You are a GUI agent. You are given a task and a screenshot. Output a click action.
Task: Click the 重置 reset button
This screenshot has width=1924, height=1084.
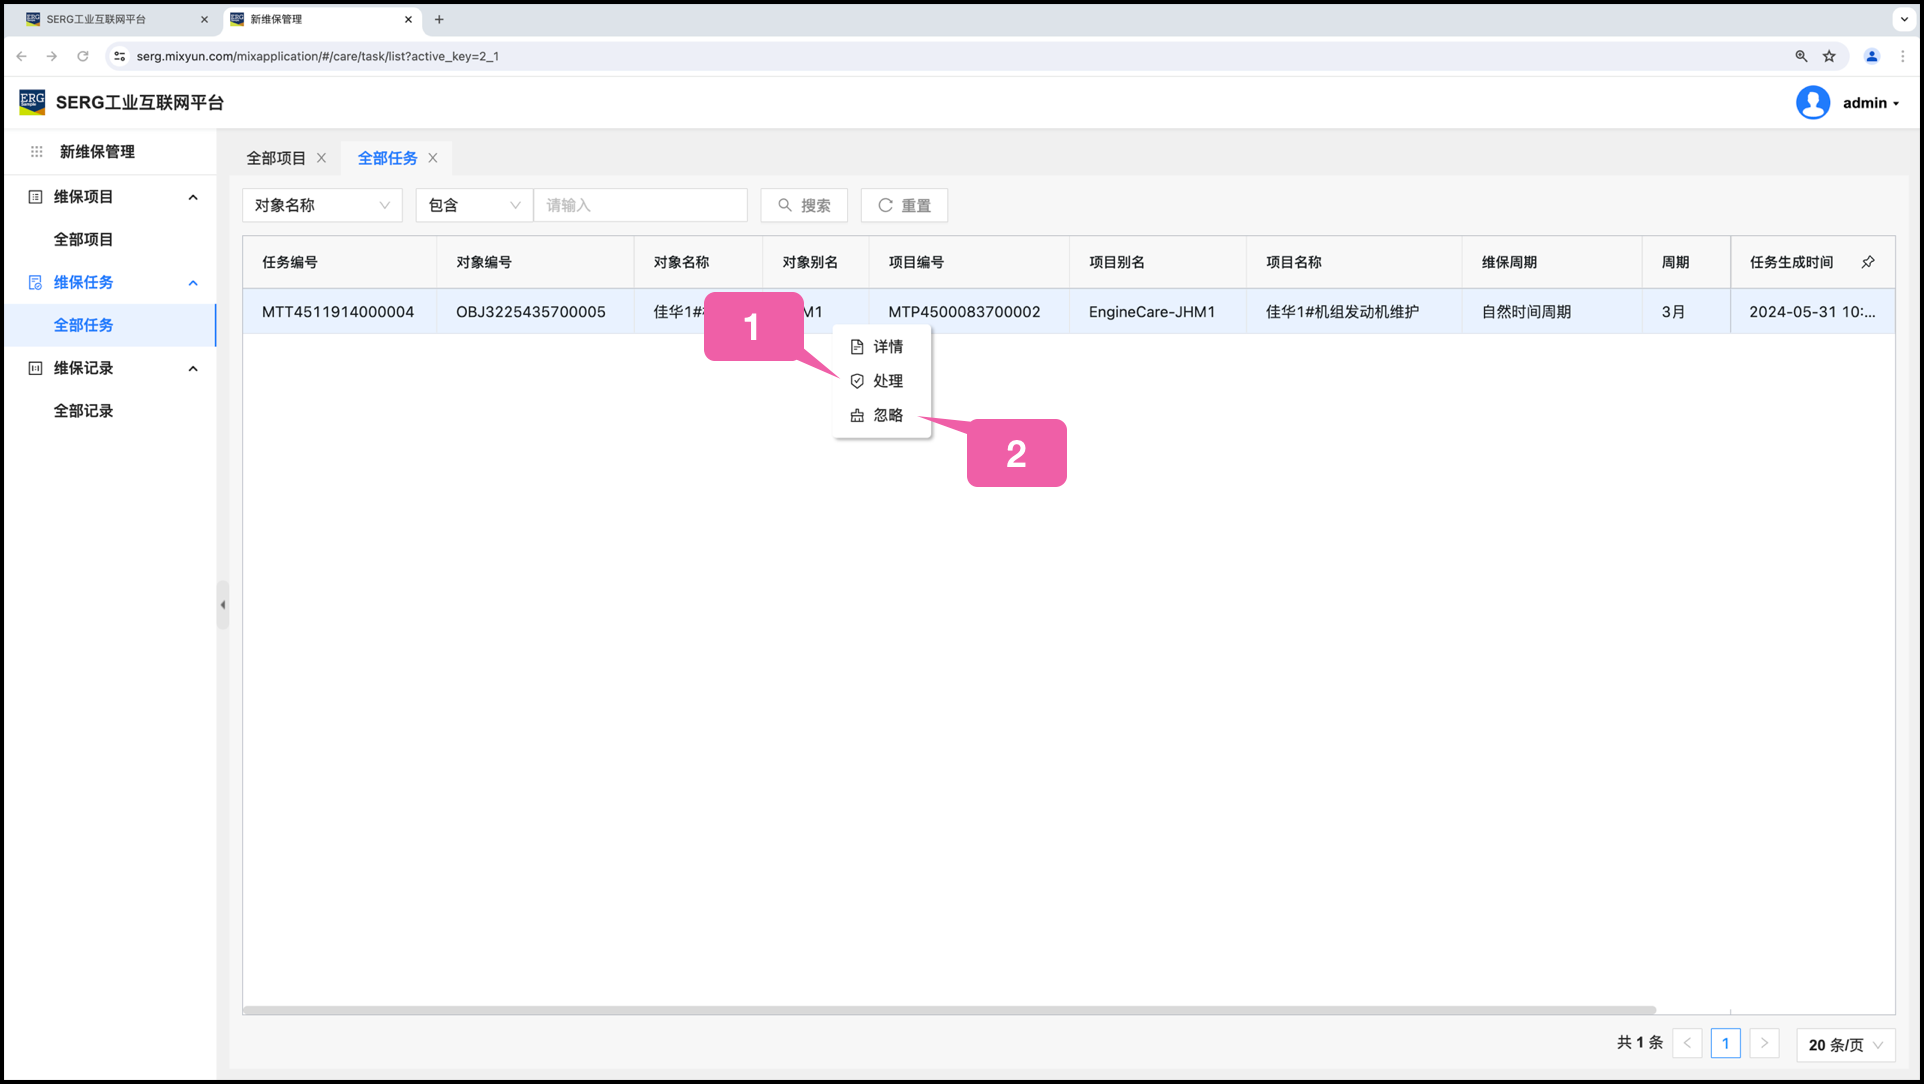(904, 205)
